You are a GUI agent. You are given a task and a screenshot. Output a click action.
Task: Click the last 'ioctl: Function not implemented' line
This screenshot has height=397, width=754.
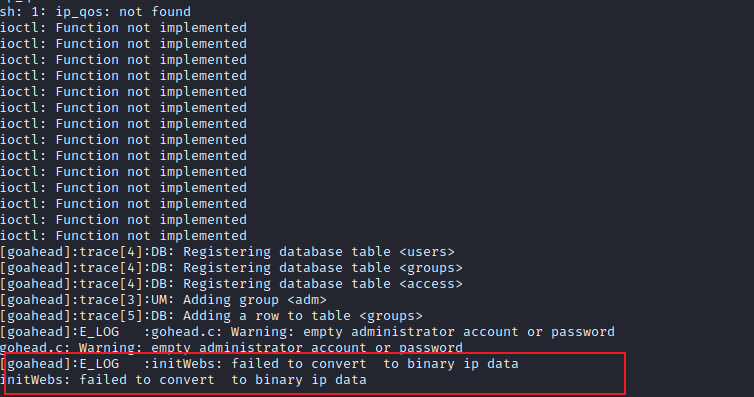[x=123, y=236]
